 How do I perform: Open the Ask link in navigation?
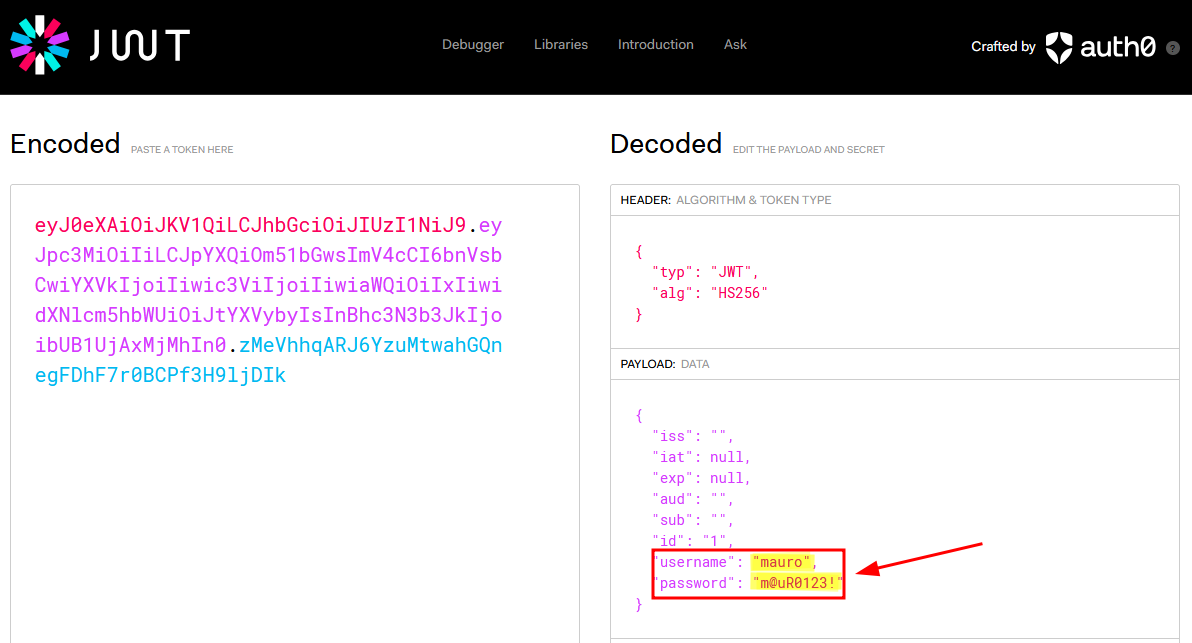(x=735, y=45)
